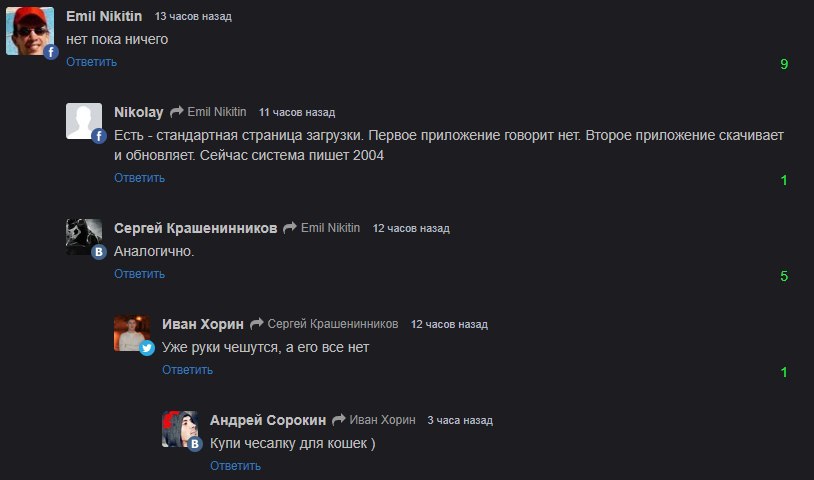Click the reply arrow next to Иван Хорин
Image resolution: width=814 pixels, height=480 pixels.
click(x=256, y=324)
